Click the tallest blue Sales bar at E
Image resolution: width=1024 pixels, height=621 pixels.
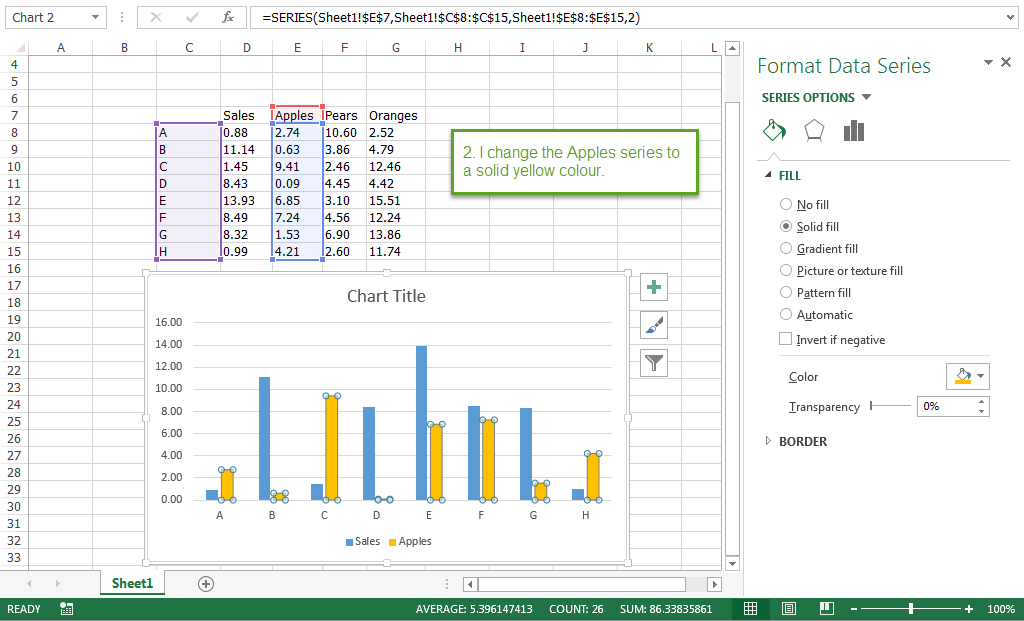(x=421, y=423)
